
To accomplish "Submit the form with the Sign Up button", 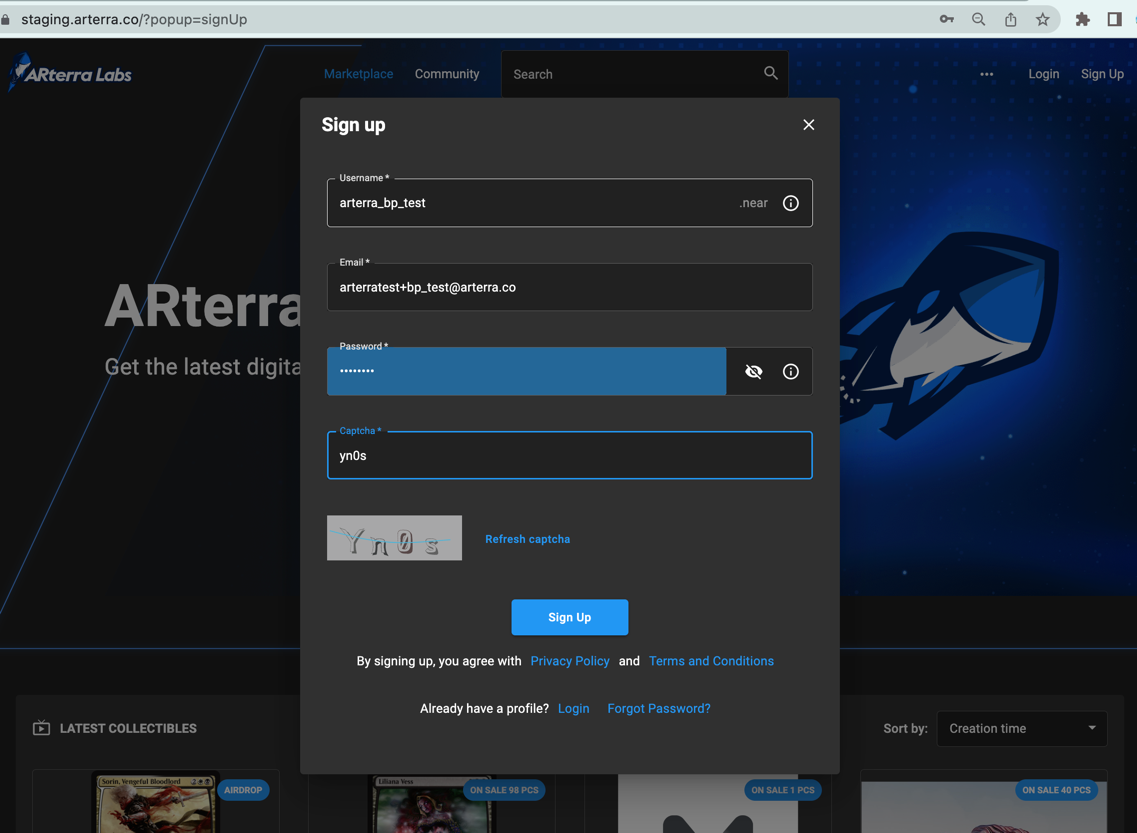I will pyautogui.click(x=569, y=617).
